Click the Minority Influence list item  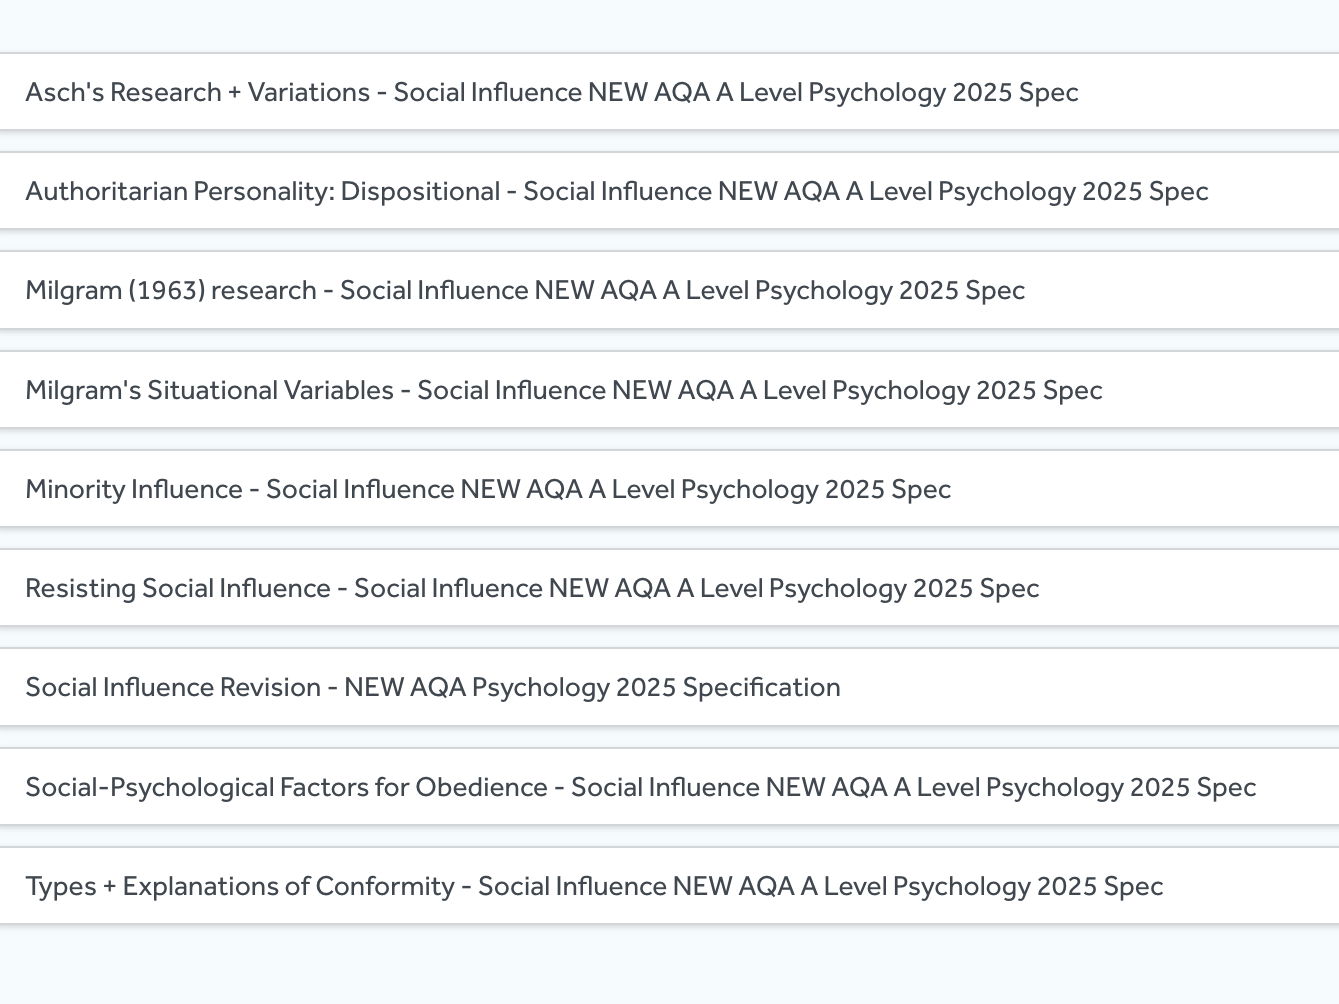[669, 489]
